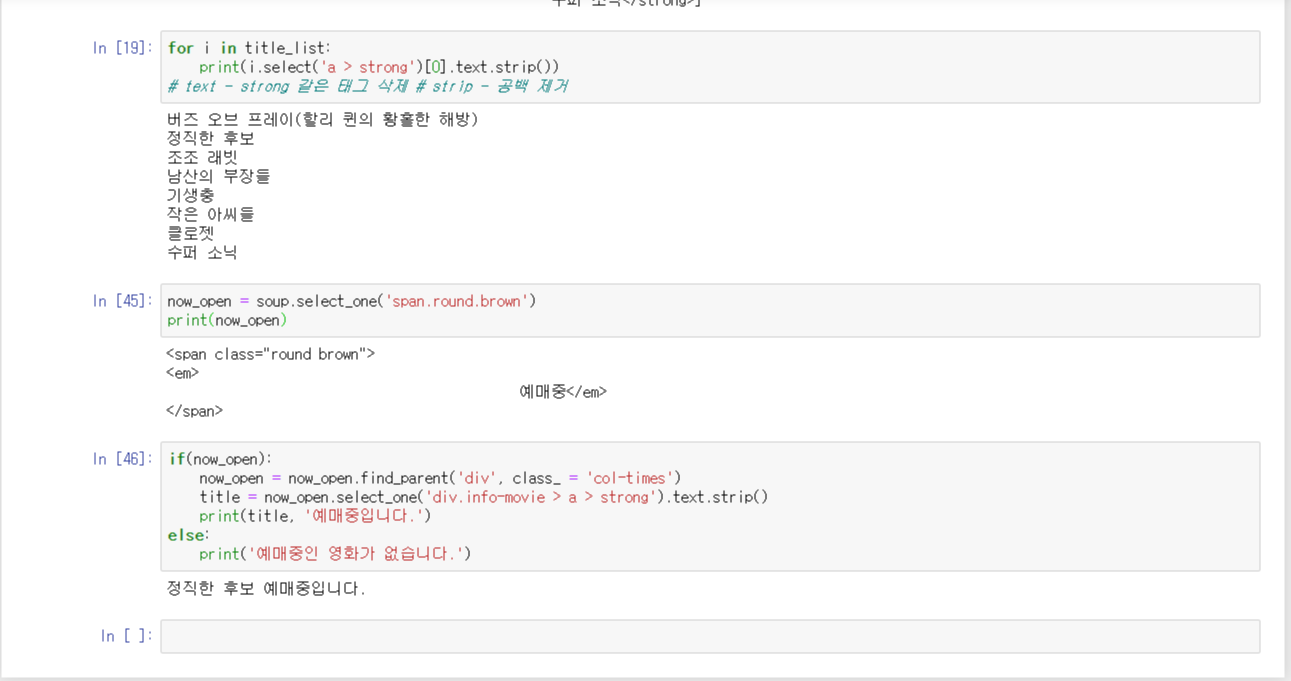Image resolution: width=1291 pixels, height=681 pixels.
Task: Click output line '클로젯'
Action: [191, 234]
